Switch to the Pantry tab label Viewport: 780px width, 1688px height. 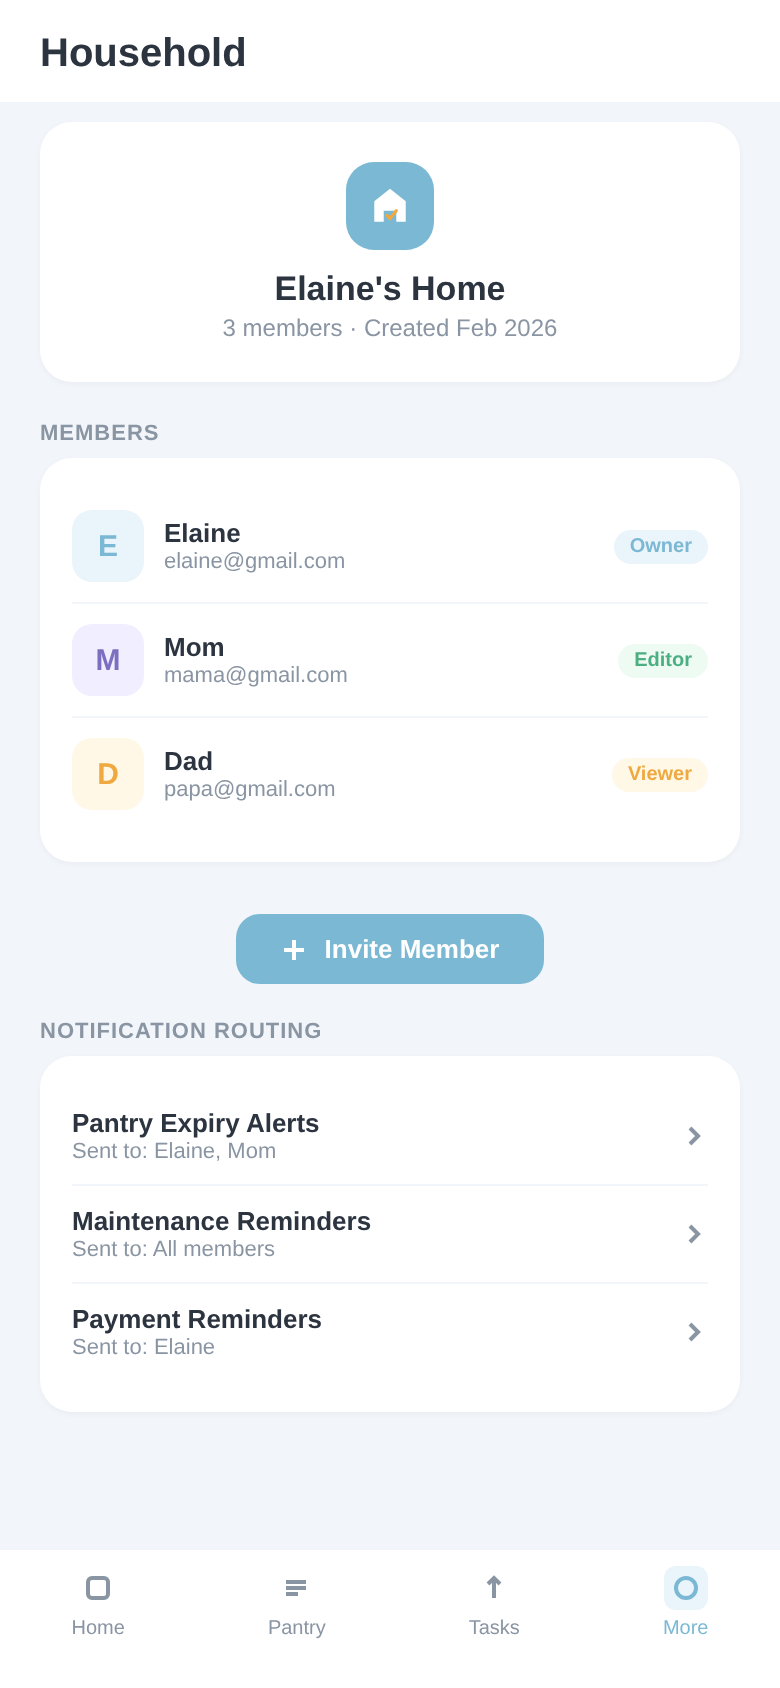point(296,1627)
